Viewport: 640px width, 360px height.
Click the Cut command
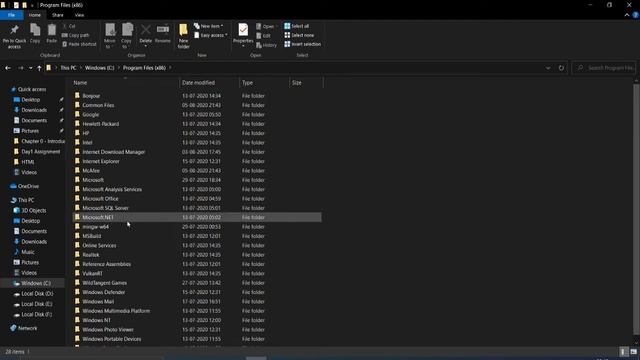pyautogui.click(x=69, y=26)
